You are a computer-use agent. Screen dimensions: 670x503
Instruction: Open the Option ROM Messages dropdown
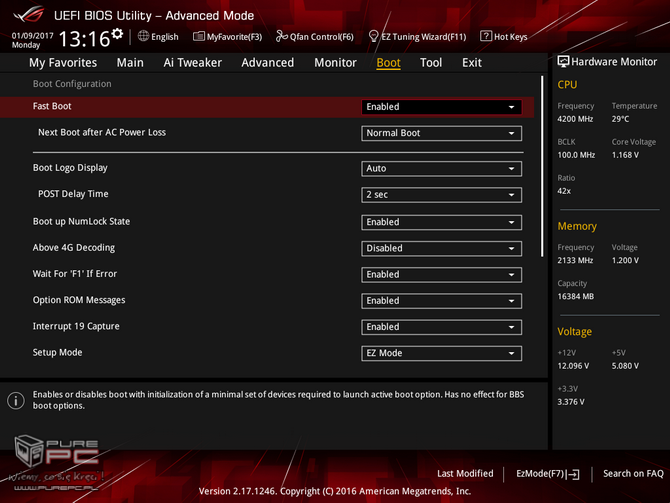coord(441,301)
